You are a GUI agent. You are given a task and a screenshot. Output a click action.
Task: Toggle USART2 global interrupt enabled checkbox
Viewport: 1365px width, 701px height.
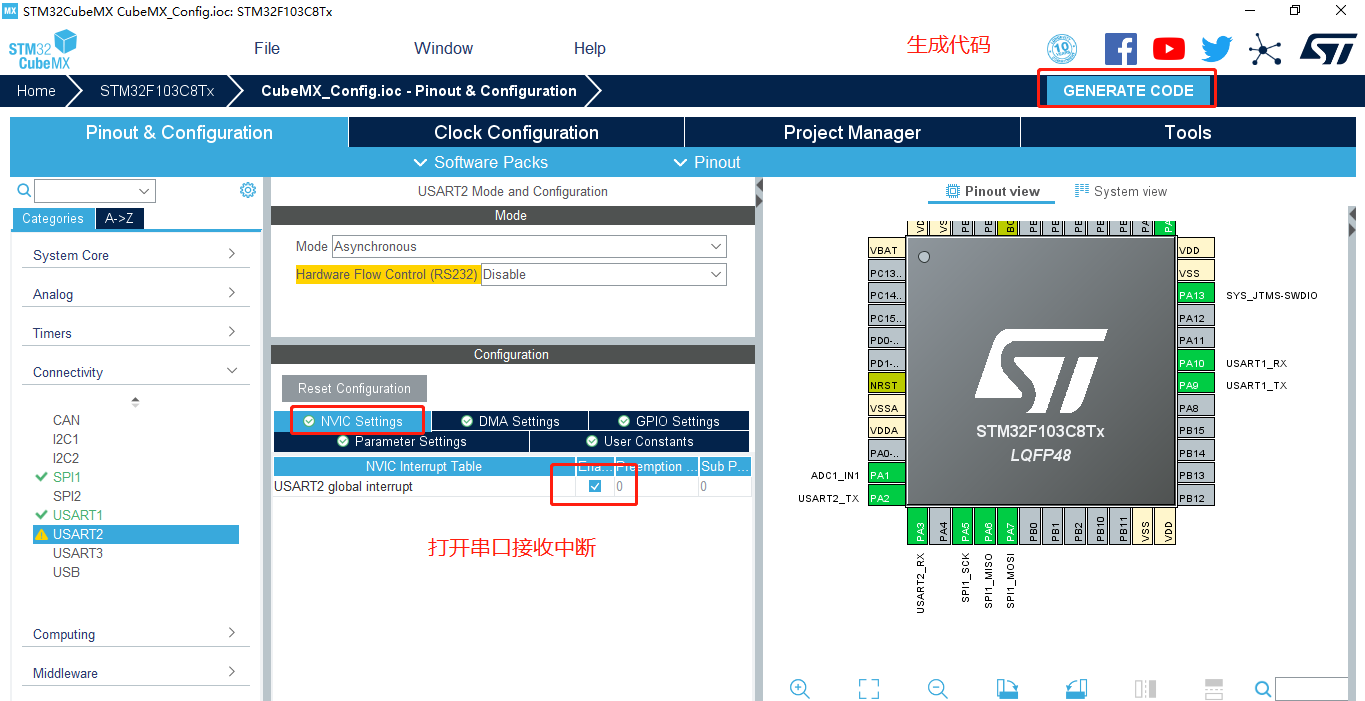pos(595,486)
